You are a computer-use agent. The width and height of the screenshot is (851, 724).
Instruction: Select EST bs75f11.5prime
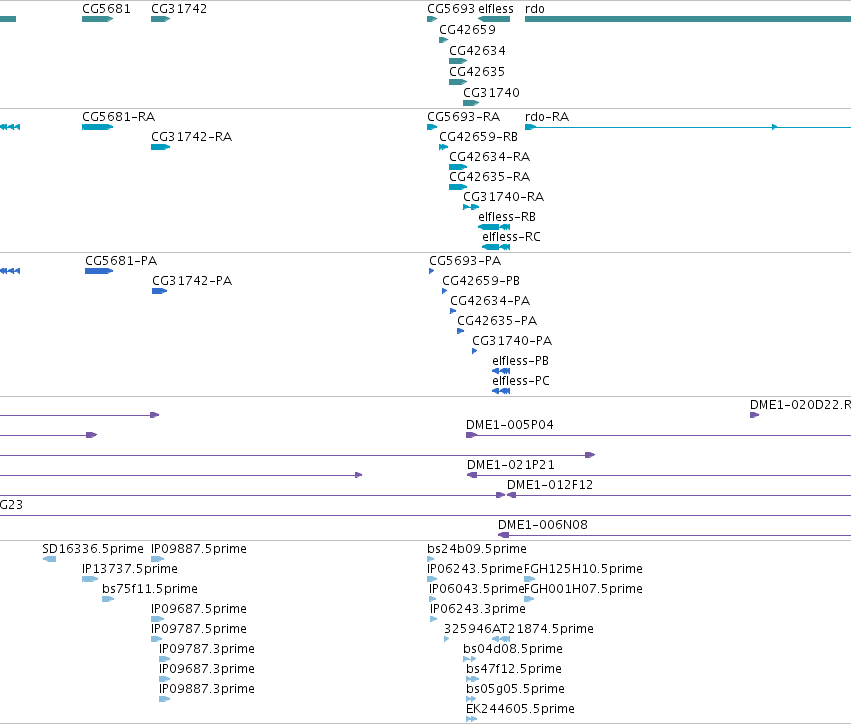coord(150,589)
